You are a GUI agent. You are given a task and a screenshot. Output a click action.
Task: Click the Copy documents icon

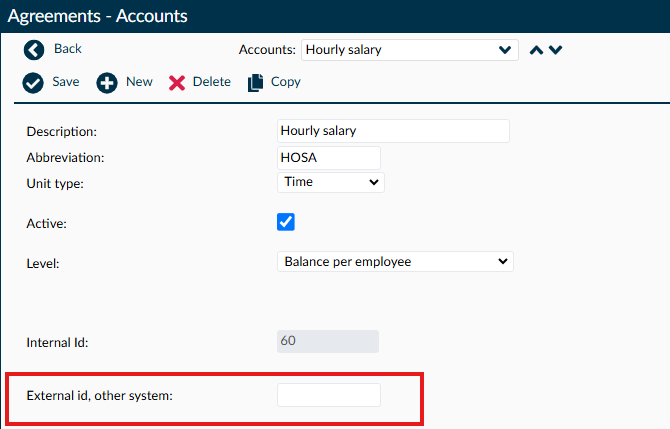coord(255,82)
